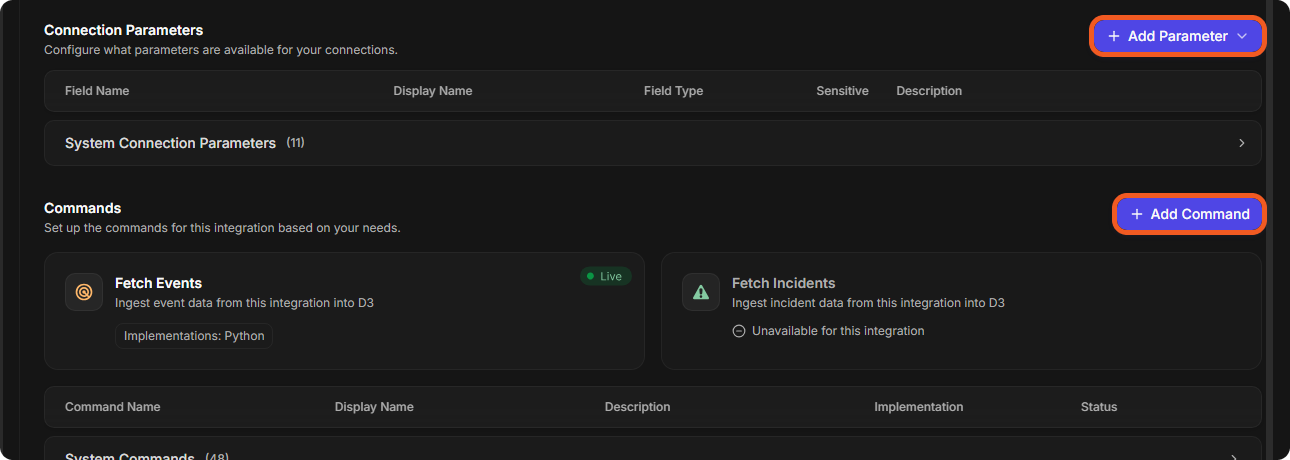
Task: Open the Fetch Events card icon
Action: (x=84, y=292)
